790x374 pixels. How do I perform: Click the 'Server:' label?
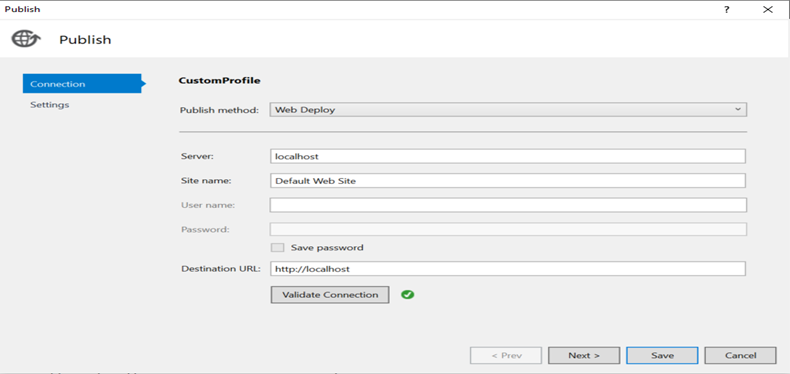click(198, 156)
